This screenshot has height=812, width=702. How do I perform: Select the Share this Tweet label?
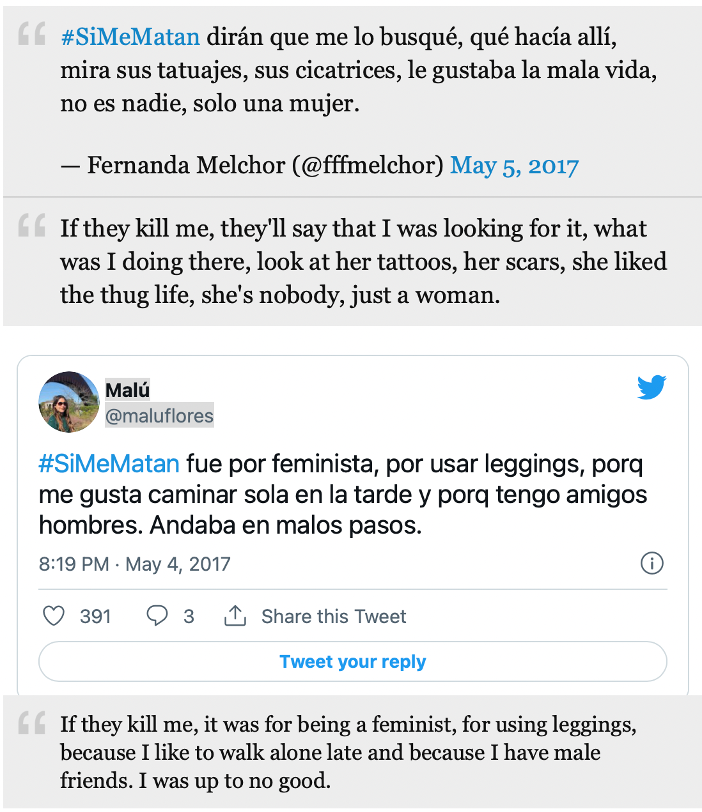pyautogui.click(x=333, y=616)
